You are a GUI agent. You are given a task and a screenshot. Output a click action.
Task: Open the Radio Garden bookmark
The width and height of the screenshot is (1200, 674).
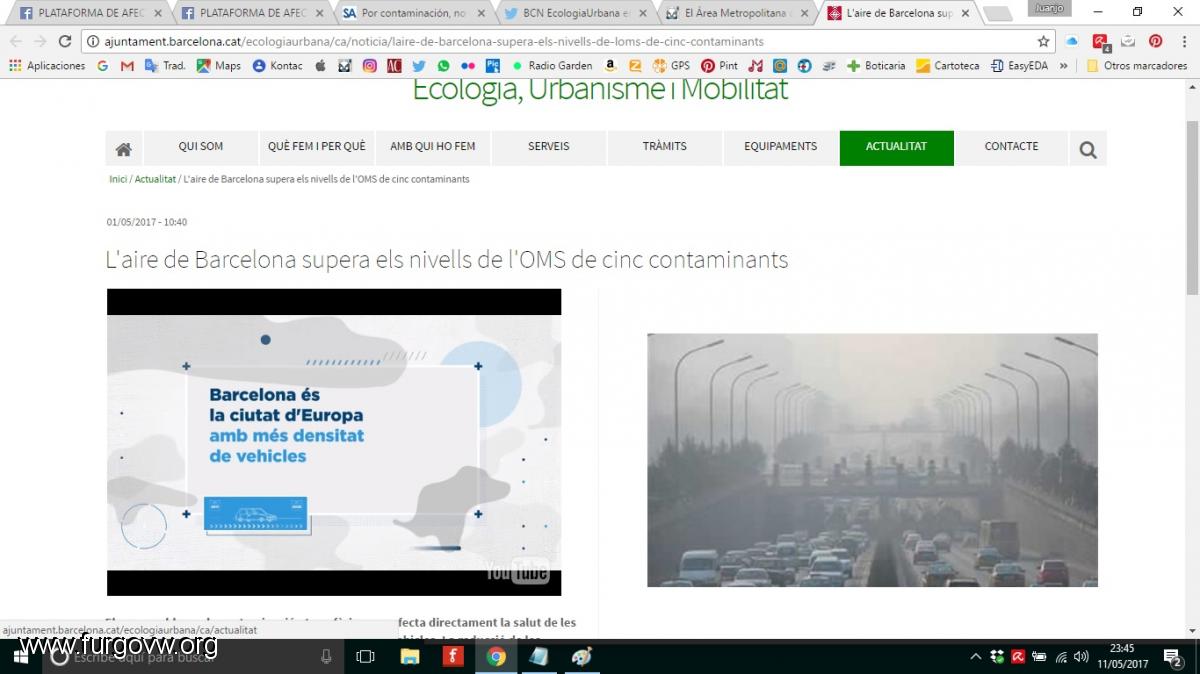pos(552,66)
